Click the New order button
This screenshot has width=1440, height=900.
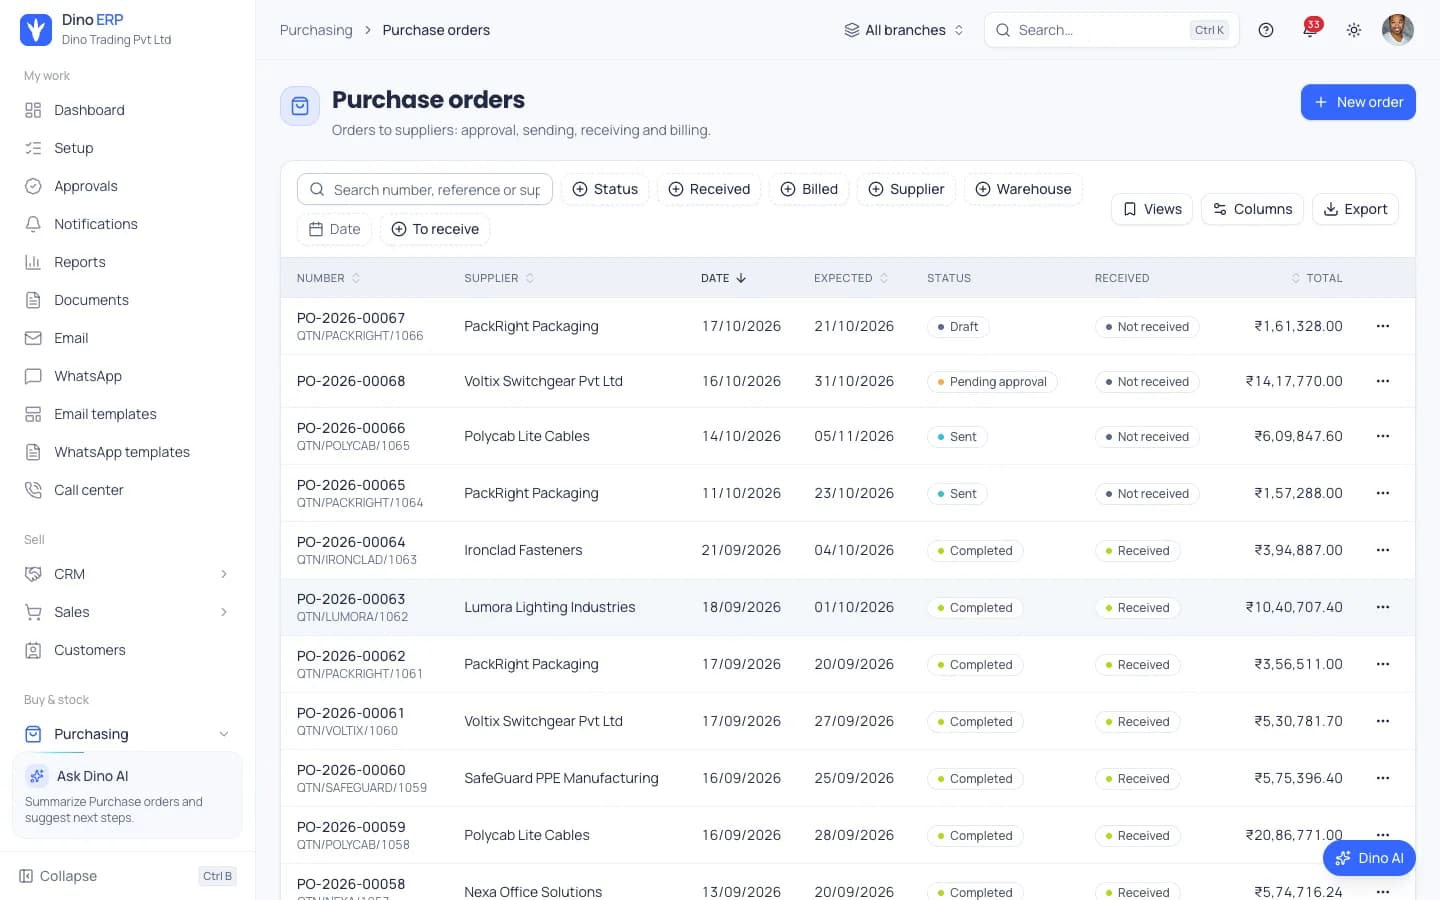tap(1358, 102)
